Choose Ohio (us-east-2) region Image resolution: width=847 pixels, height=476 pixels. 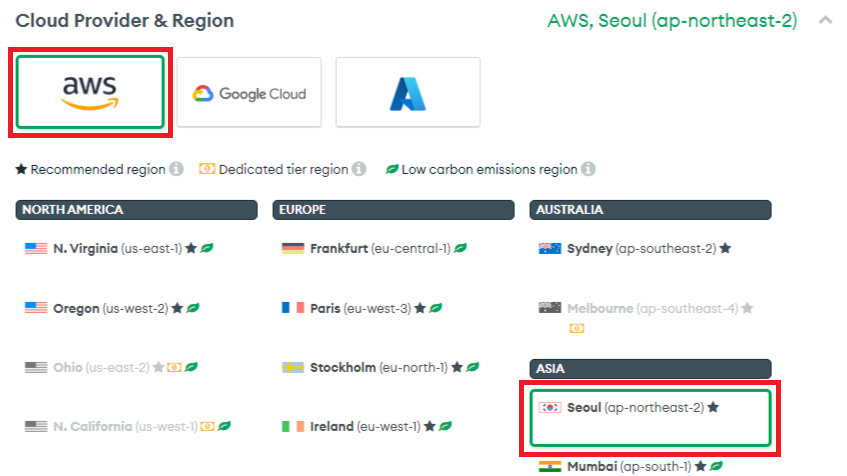tap(111, 367)
